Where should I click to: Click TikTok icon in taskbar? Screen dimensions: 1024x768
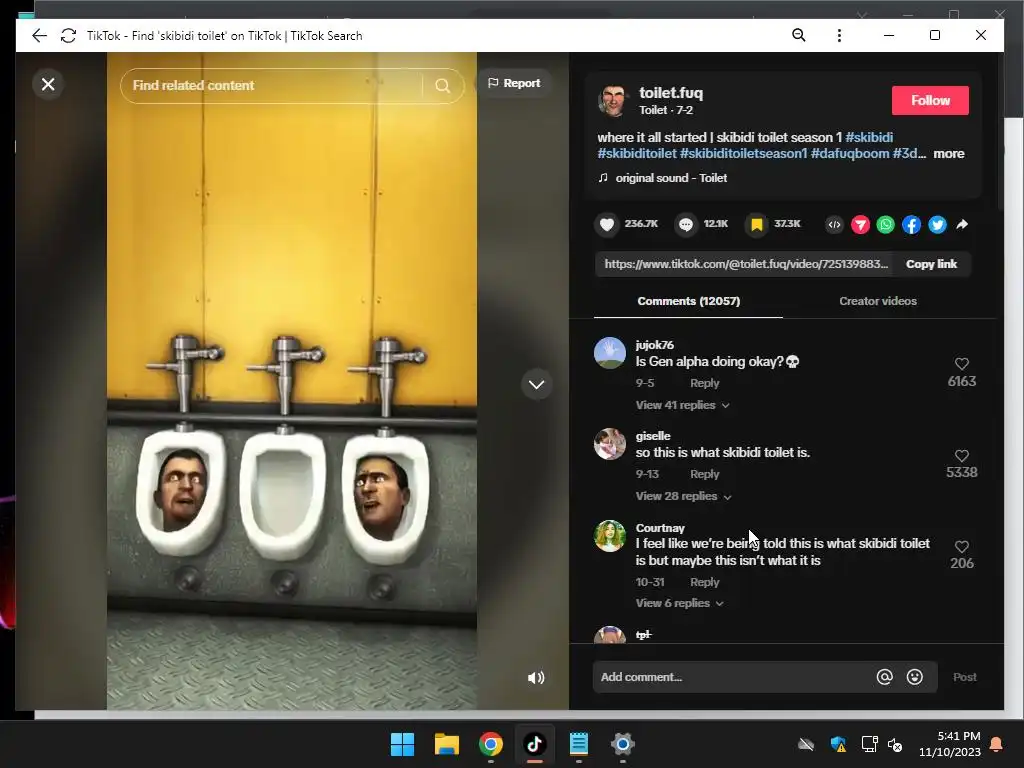tap(534, 744)
